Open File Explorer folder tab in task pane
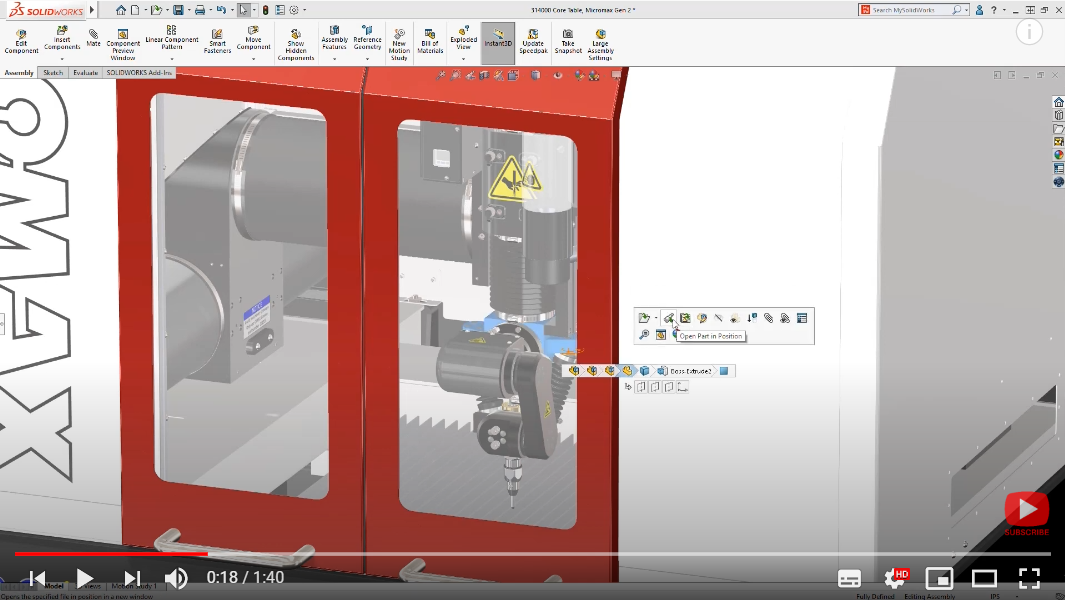This screenshot has height=600, width=1065. pos(1058,128)
